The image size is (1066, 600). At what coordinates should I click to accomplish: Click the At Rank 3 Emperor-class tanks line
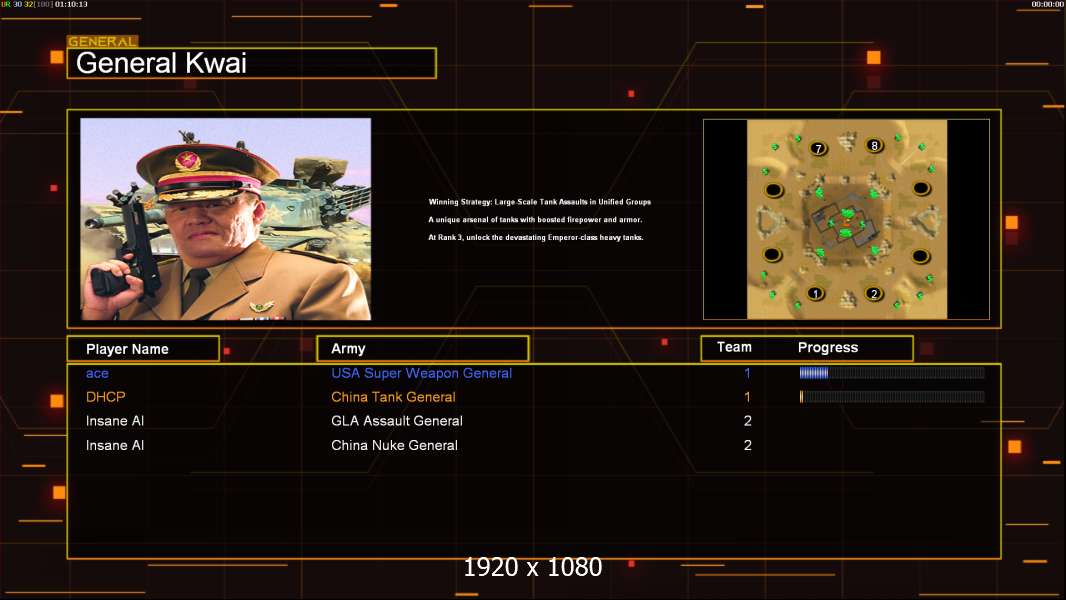pos(536,237)
